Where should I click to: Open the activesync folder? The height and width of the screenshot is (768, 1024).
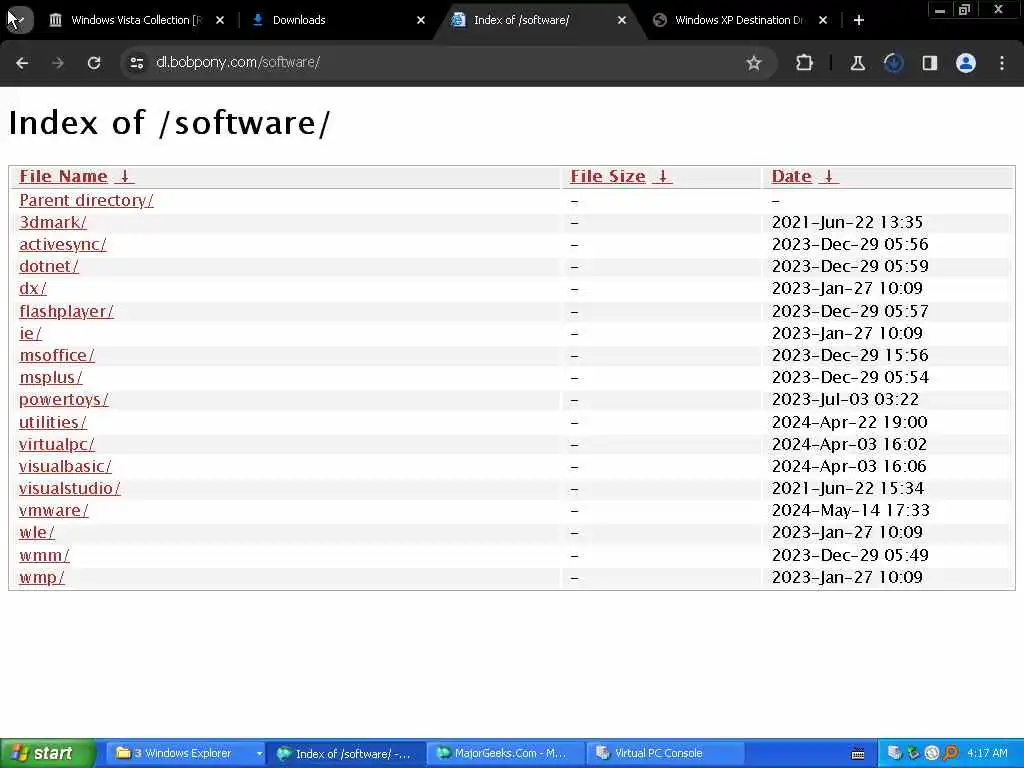[x=63, y=244]
